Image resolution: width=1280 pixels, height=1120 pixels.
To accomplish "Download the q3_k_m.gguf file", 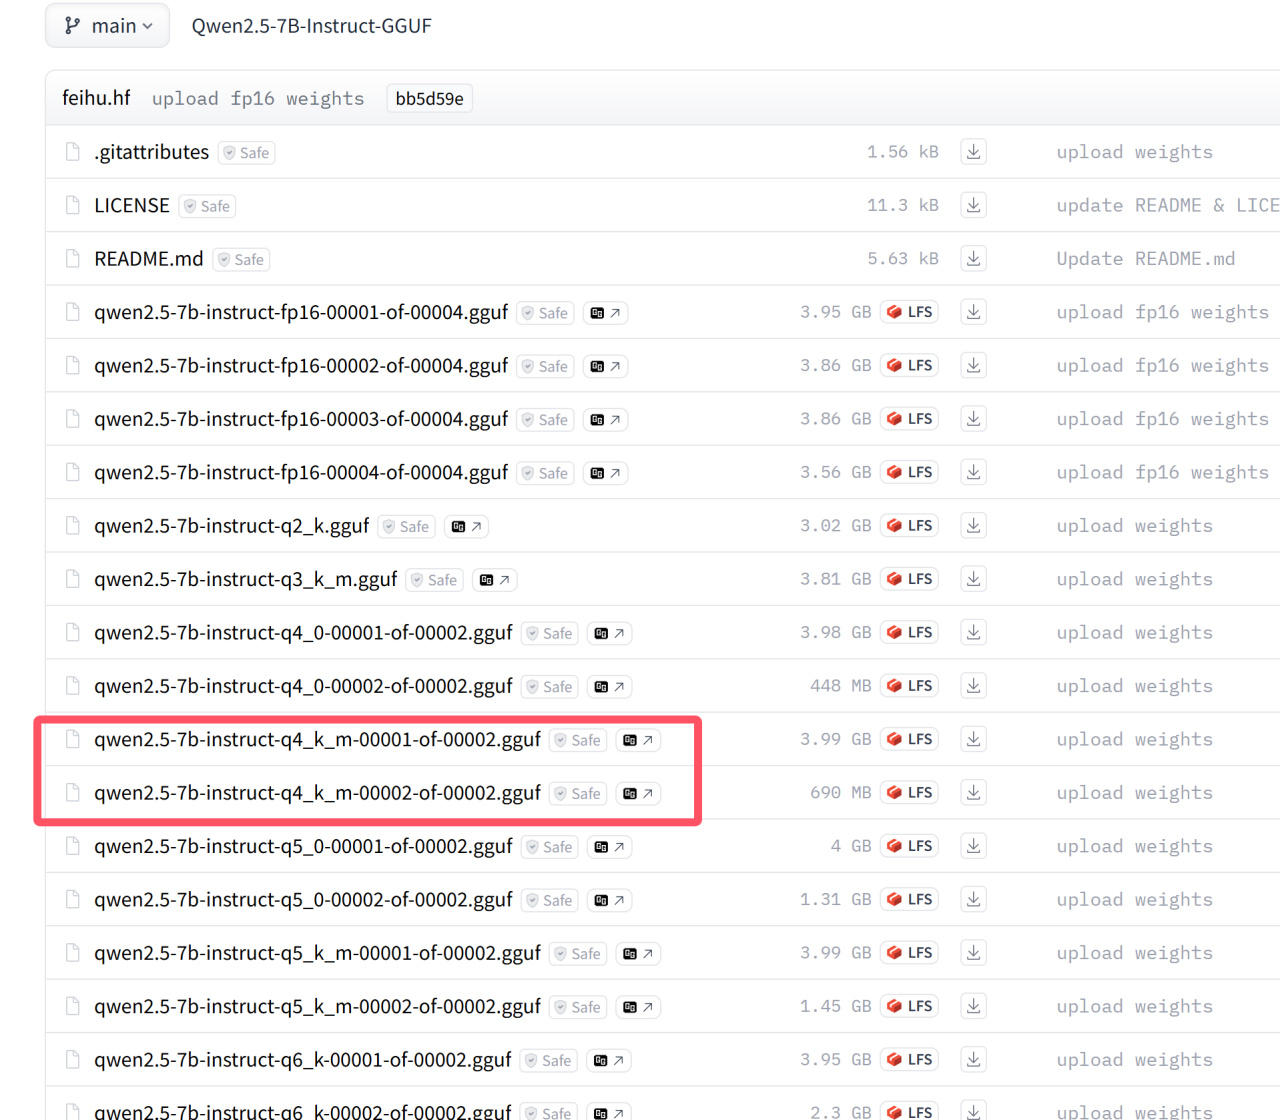I will coord(973,579).
